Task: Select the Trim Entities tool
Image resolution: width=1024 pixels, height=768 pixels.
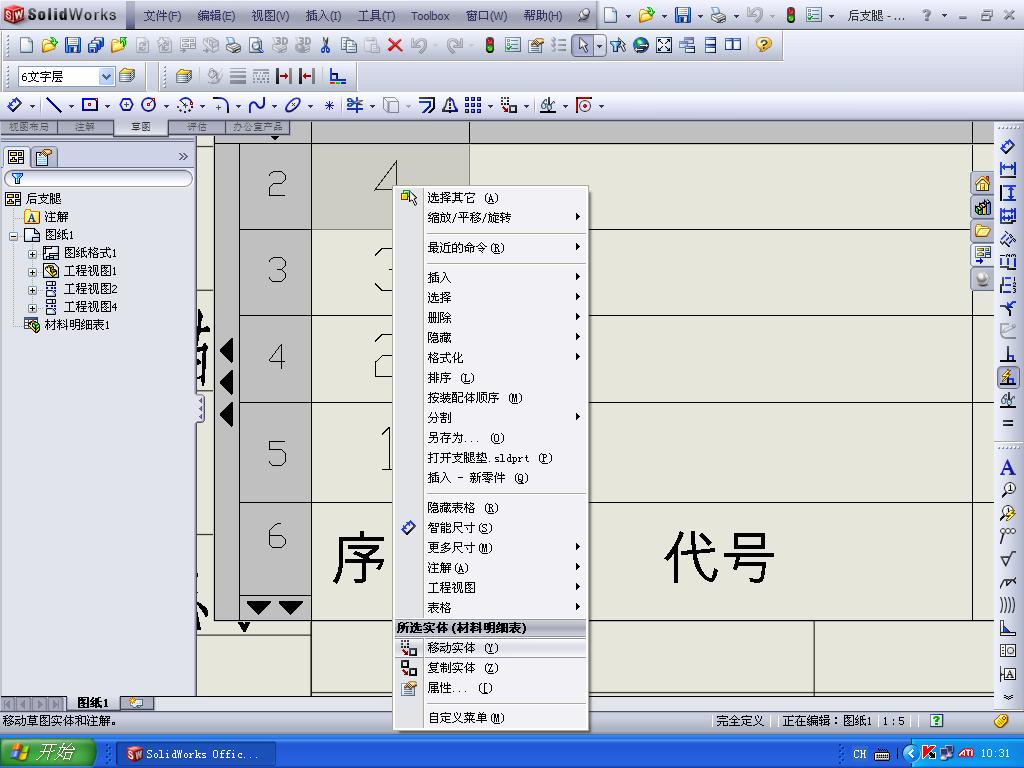Action: [355, 105]
